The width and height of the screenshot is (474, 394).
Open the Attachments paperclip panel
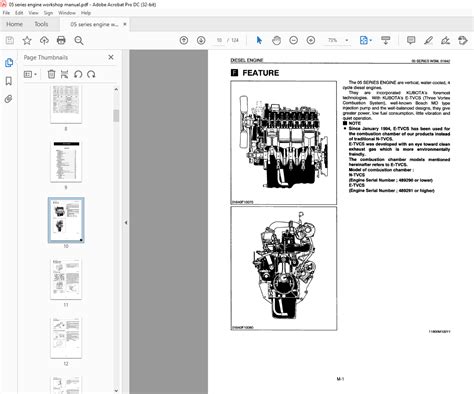(x=9, y=99)
